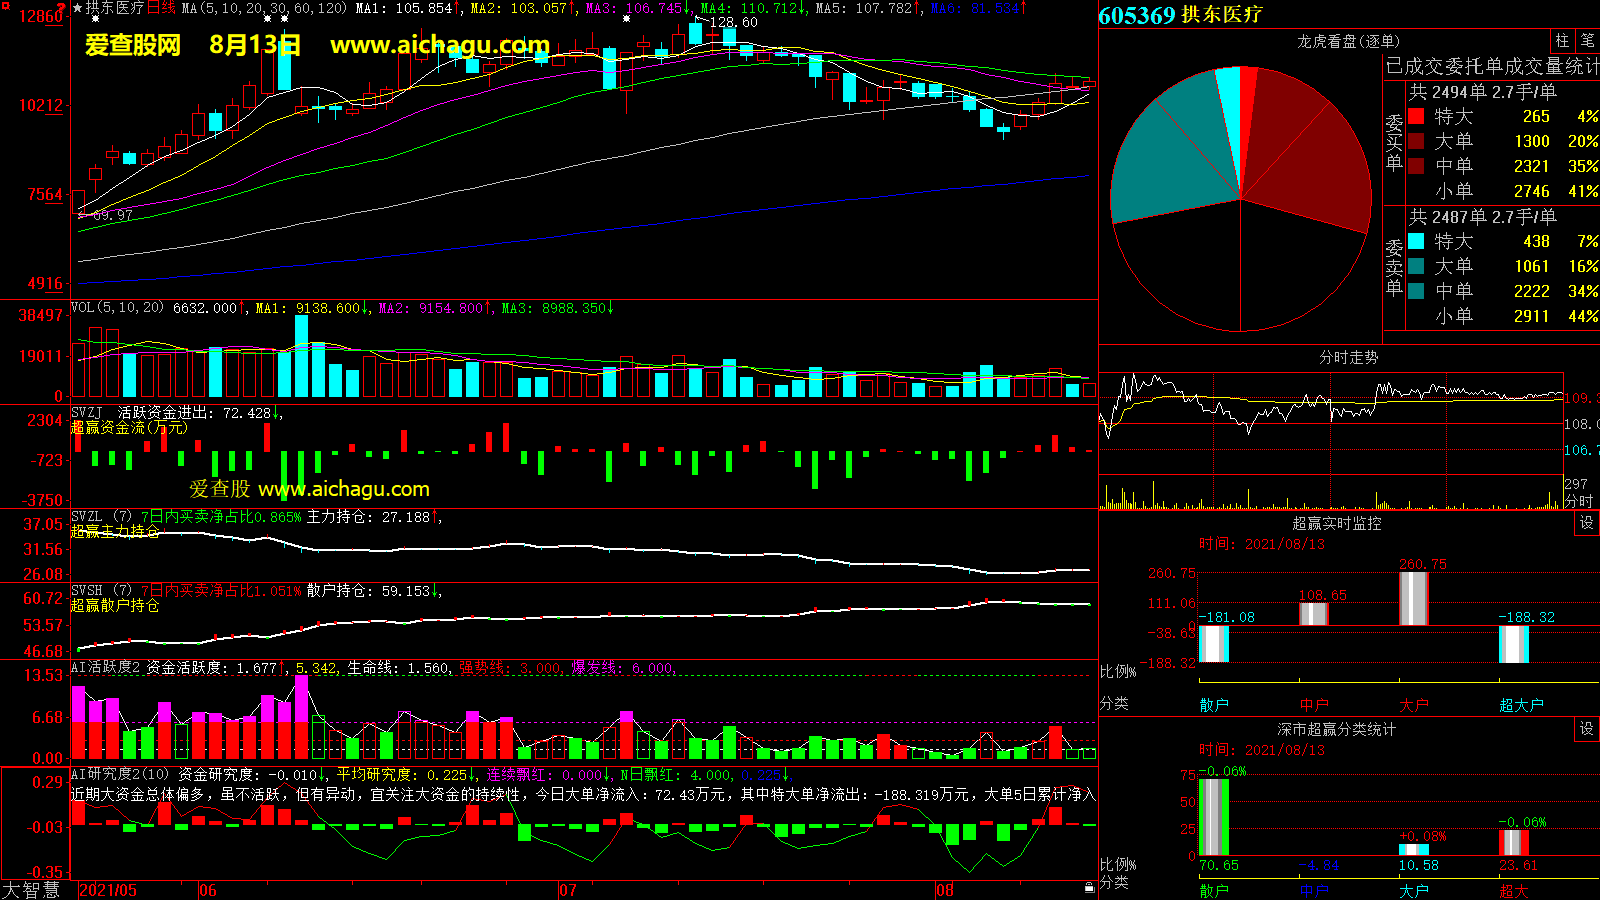Viewport: 1600px width, 900px height.
Task: Click the lock icon at chart's bottom-right
Action: [x=1089, y=887]
